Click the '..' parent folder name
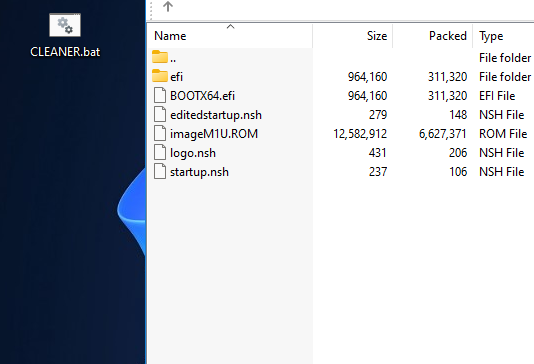 click(173, 61)
